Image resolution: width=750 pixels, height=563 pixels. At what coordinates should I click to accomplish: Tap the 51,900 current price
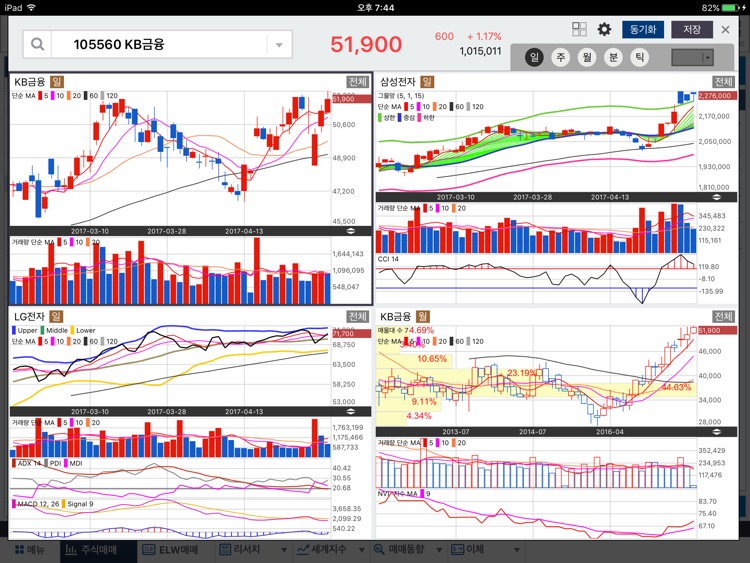click(x=366, y=44)
